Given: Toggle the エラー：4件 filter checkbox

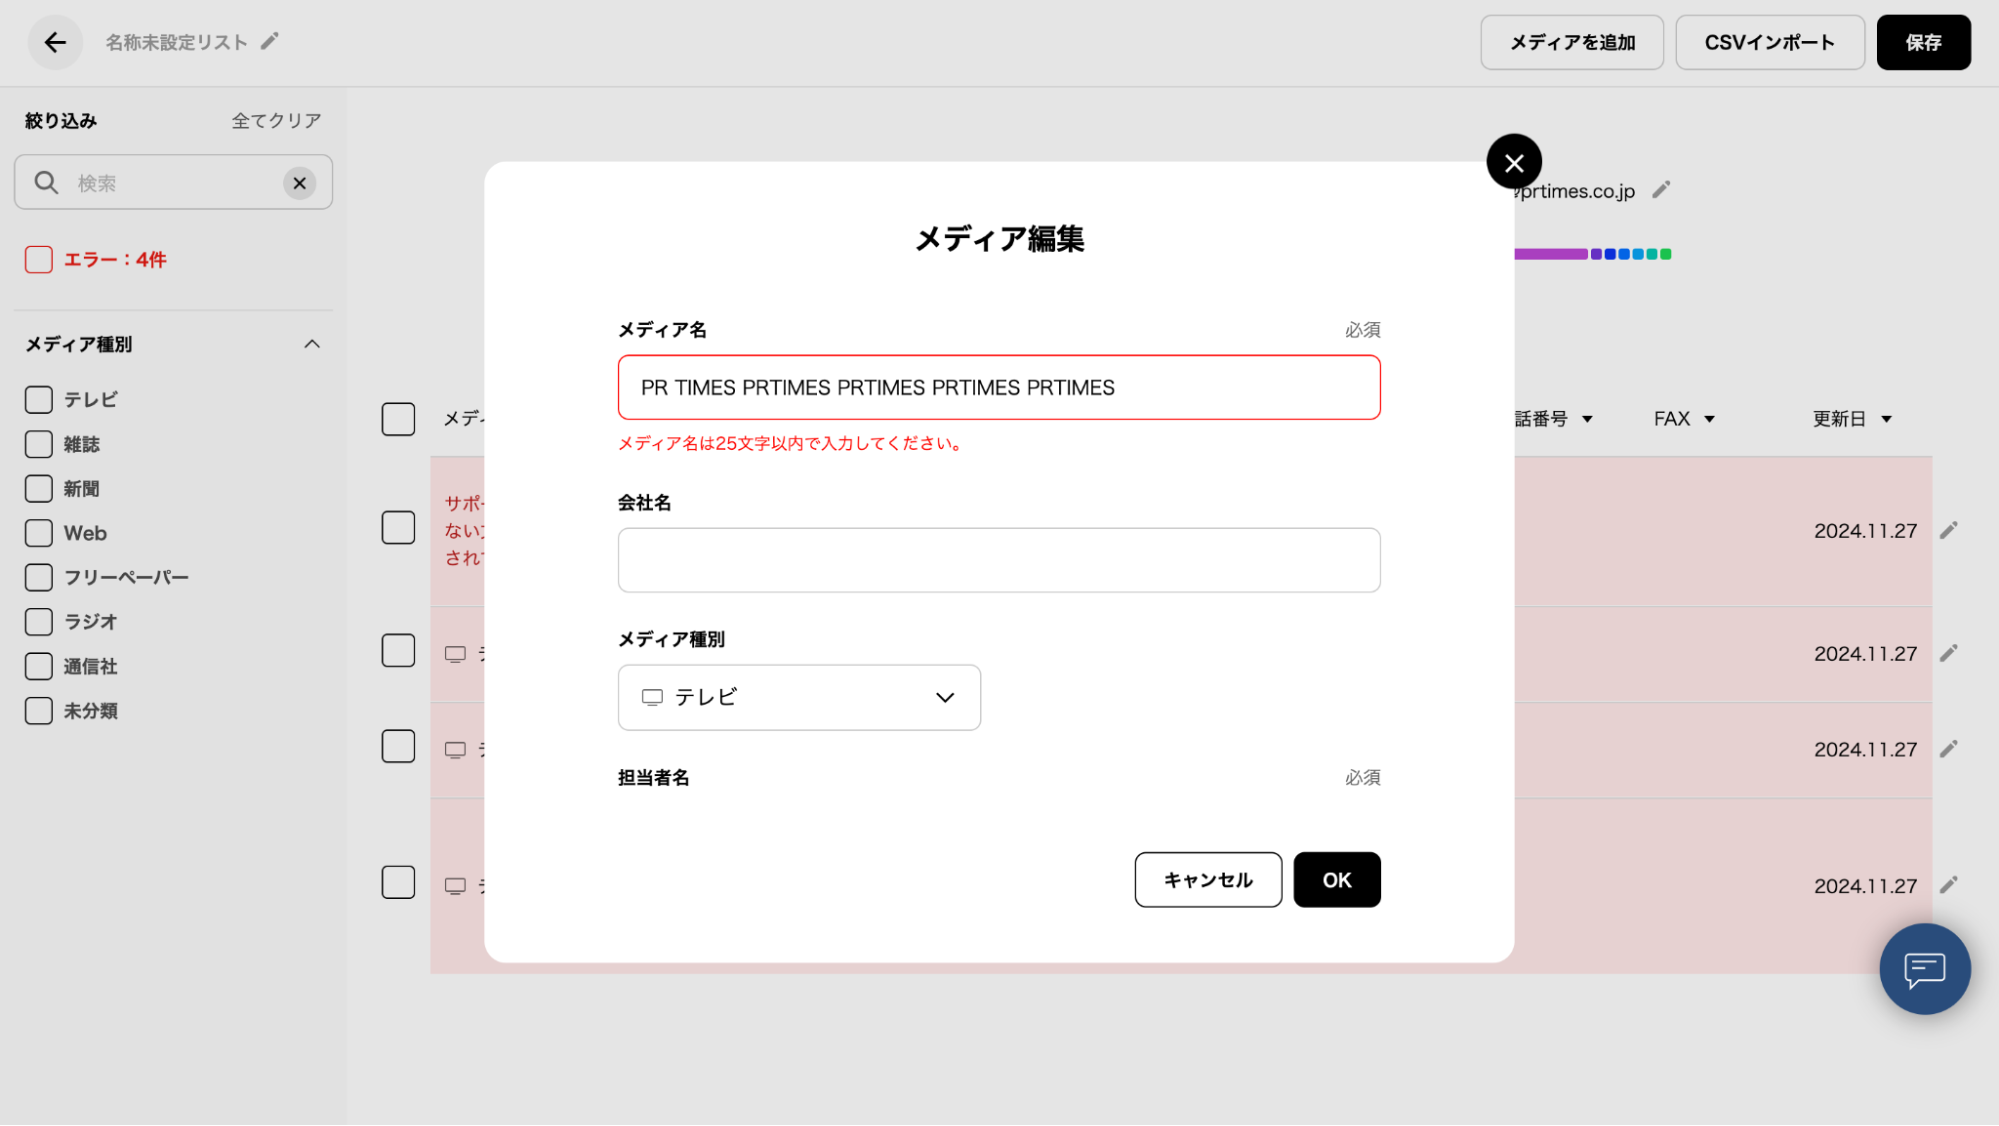Looking at the screenshot, I should (39, 260).
